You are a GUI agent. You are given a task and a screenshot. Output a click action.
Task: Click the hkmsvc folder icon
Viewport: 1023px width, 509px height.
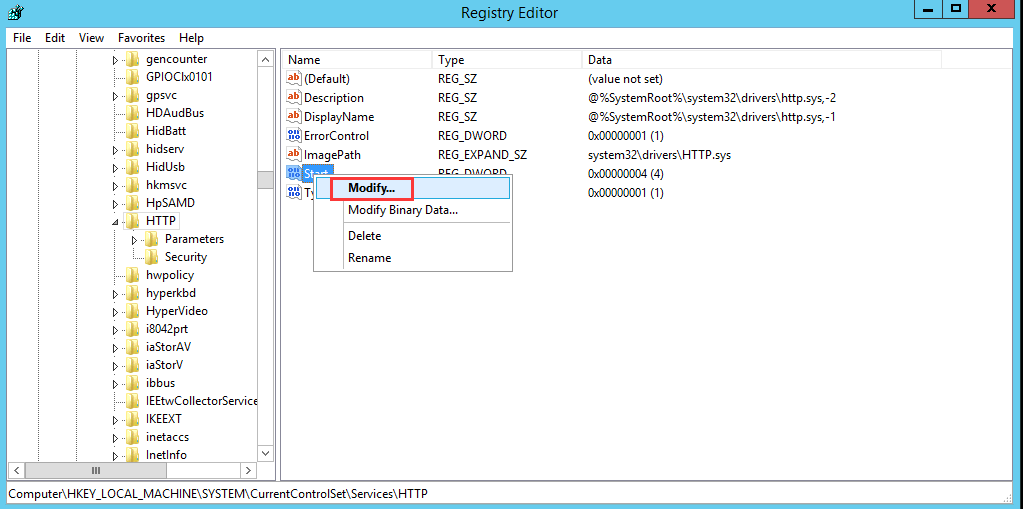pyautogui.click(x=132, y=185)
